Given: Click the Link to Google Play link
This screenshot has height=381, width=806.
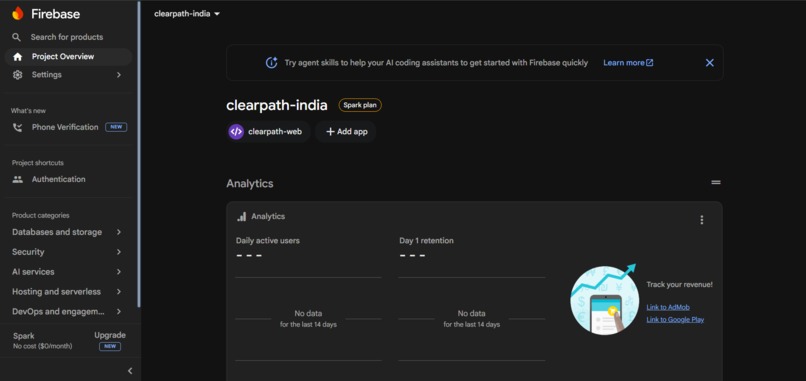Looking at the screenshot, I should pos(675,320).
